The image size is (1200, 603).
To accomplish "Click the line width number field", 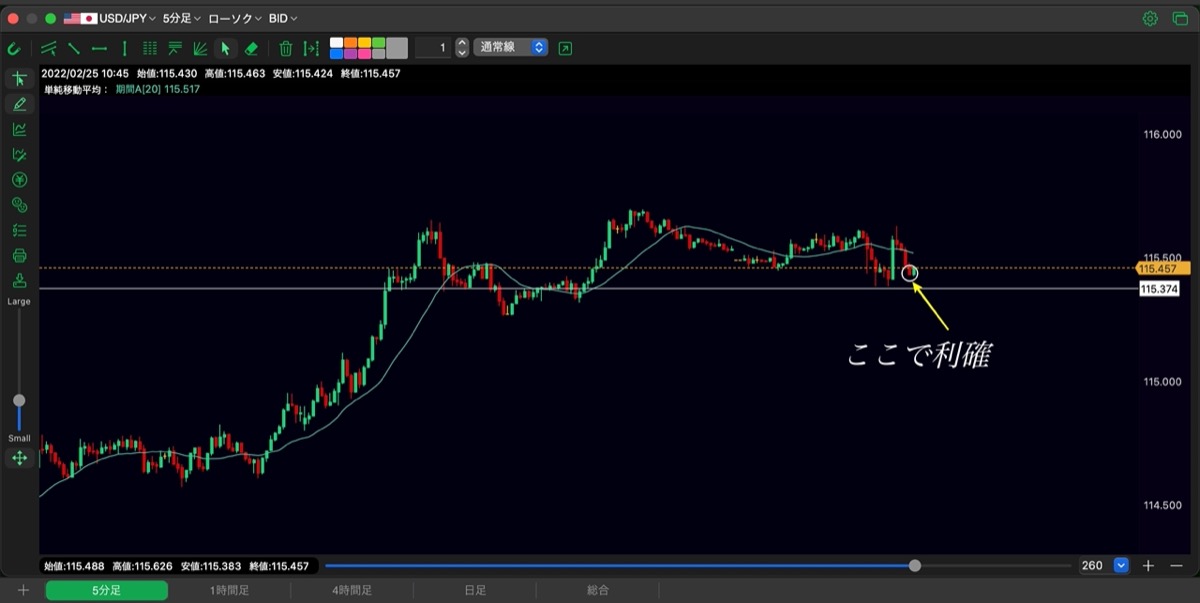I will pos(433,48).
